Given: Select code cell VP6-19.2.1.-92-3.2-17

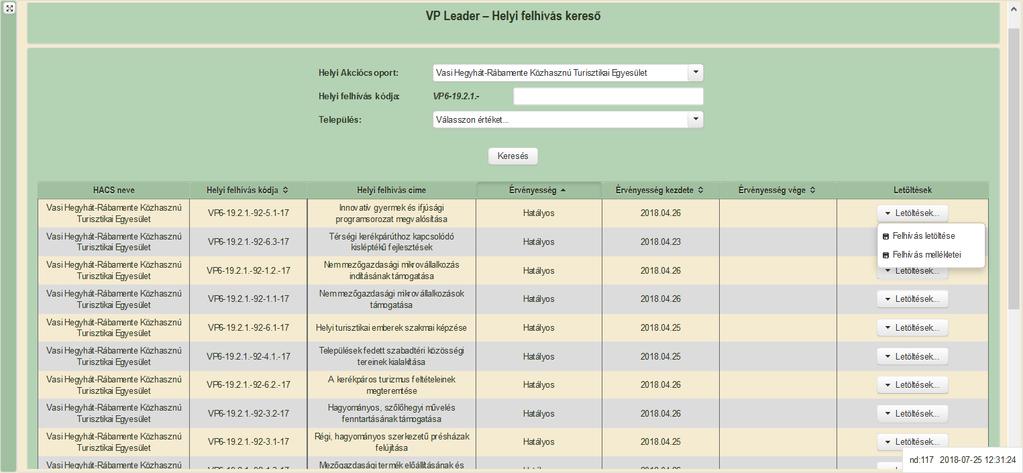Looking at the screenshot, I should pos(248,414).
